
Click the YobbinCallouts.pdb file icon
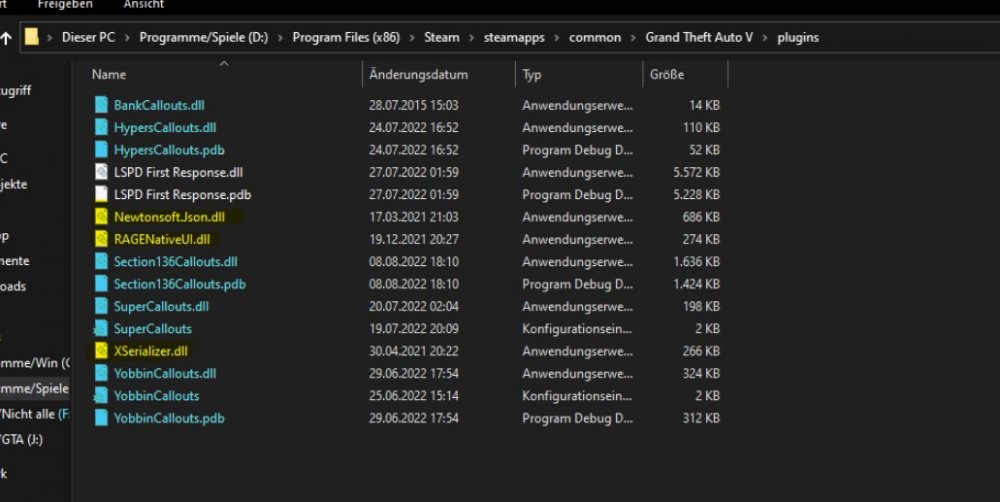(101, 418)
